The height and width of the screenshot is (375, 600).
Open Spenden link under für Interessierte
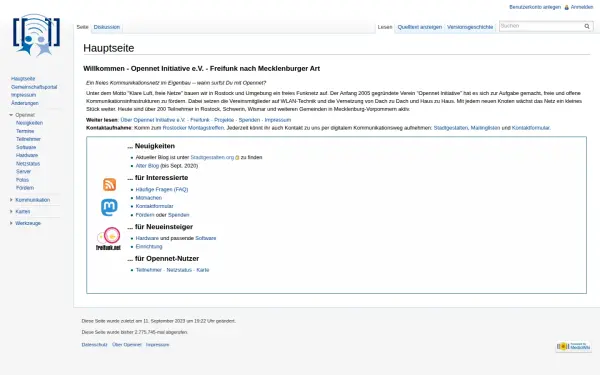(x=179, y=215)
